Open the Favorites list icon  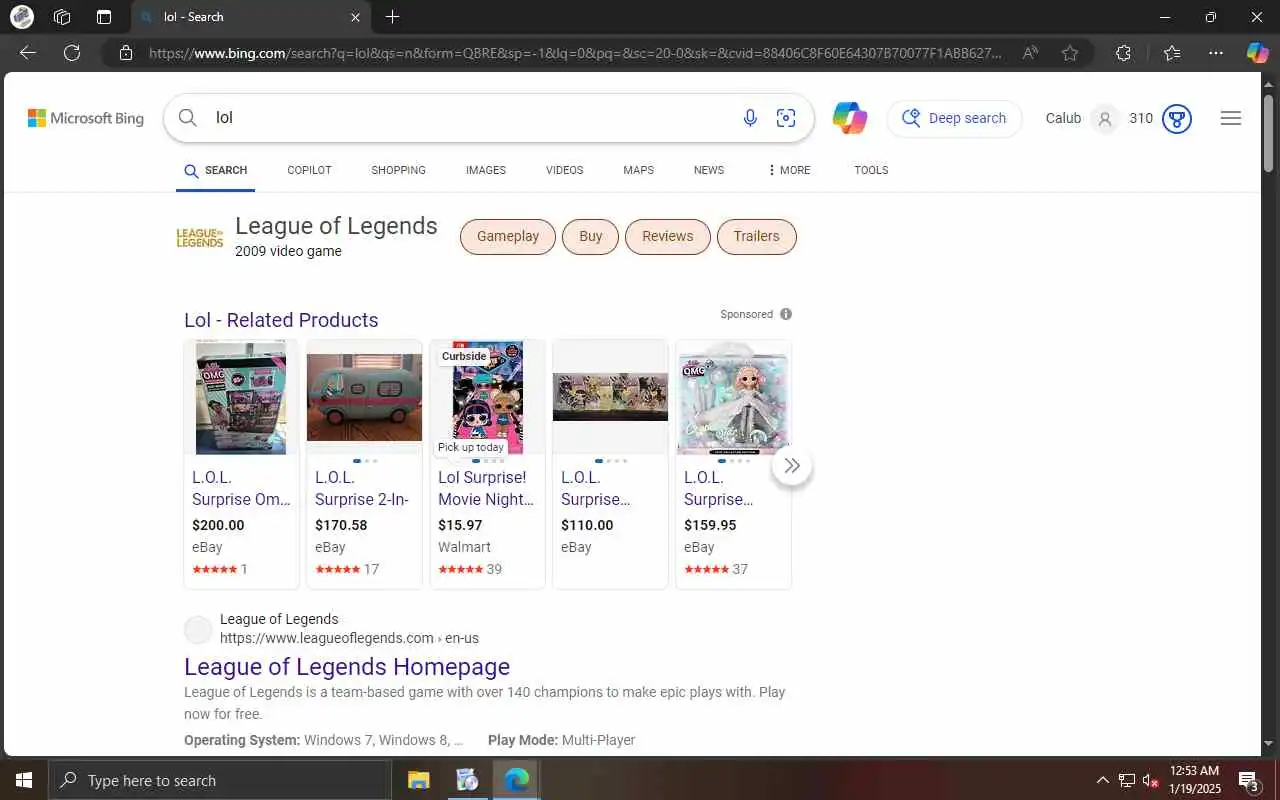click(1172, 53)
